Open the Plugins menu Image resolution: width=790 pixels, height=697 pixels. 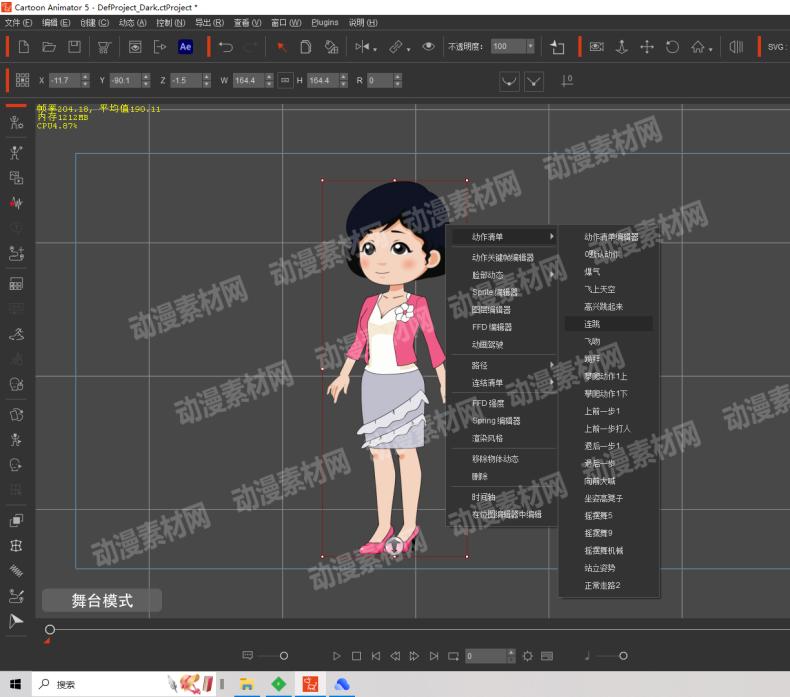coord(324,23)
